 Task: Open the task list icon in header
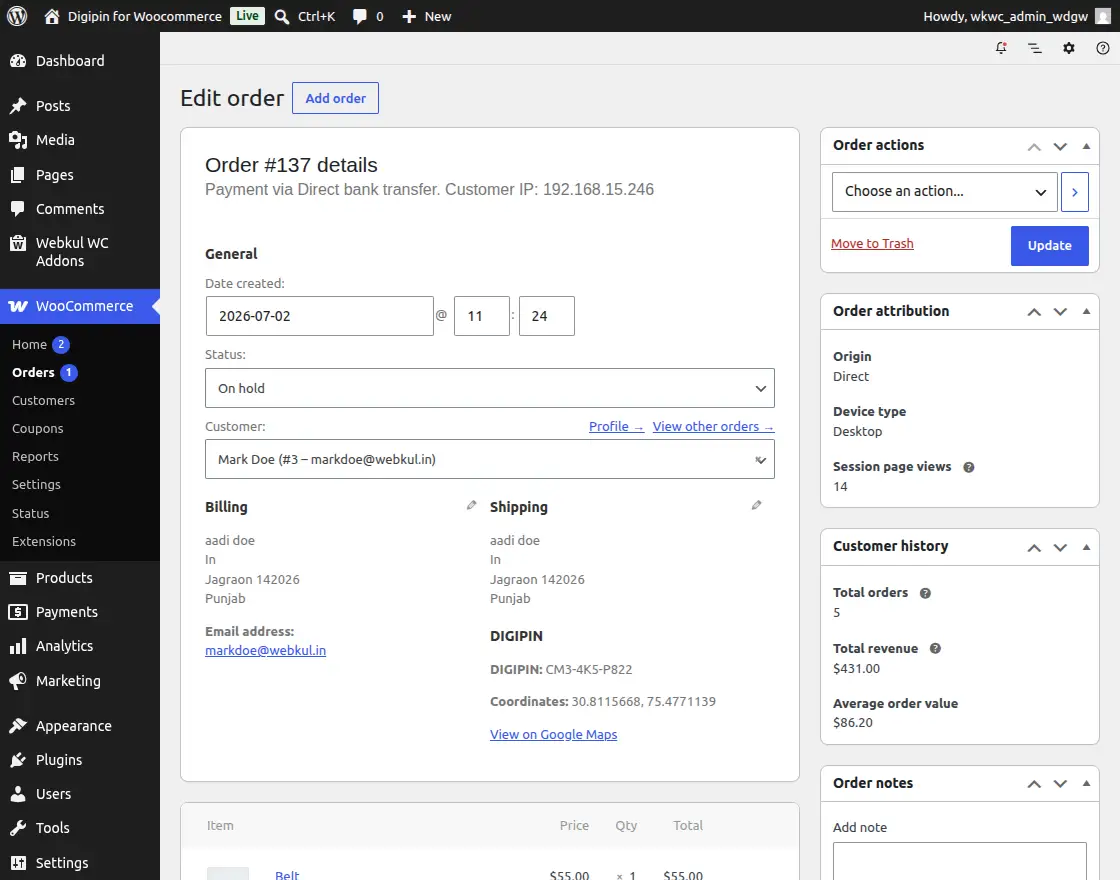coord(1034,48)
